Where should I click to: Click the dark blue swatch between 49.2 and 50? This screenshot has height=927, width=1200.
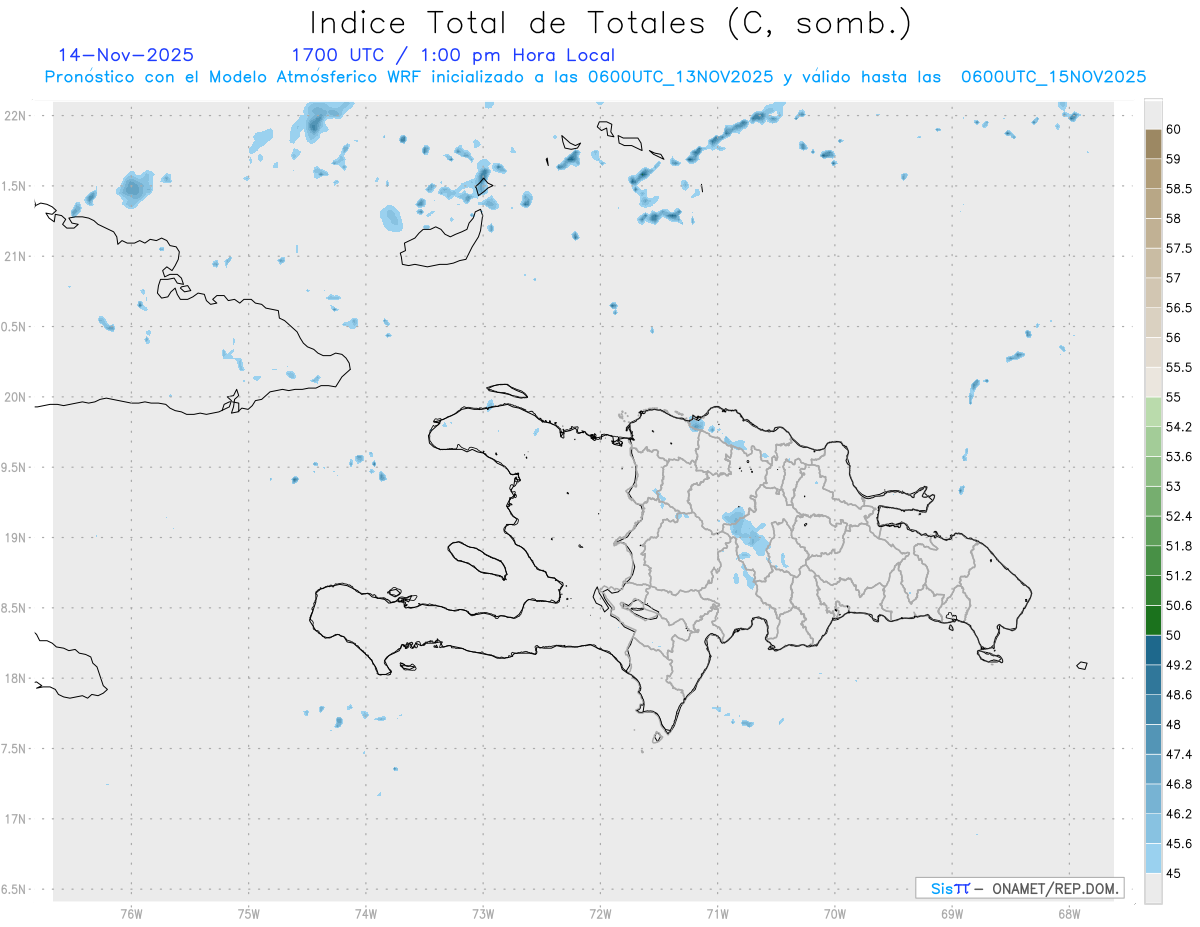[x=1153, y=650]
